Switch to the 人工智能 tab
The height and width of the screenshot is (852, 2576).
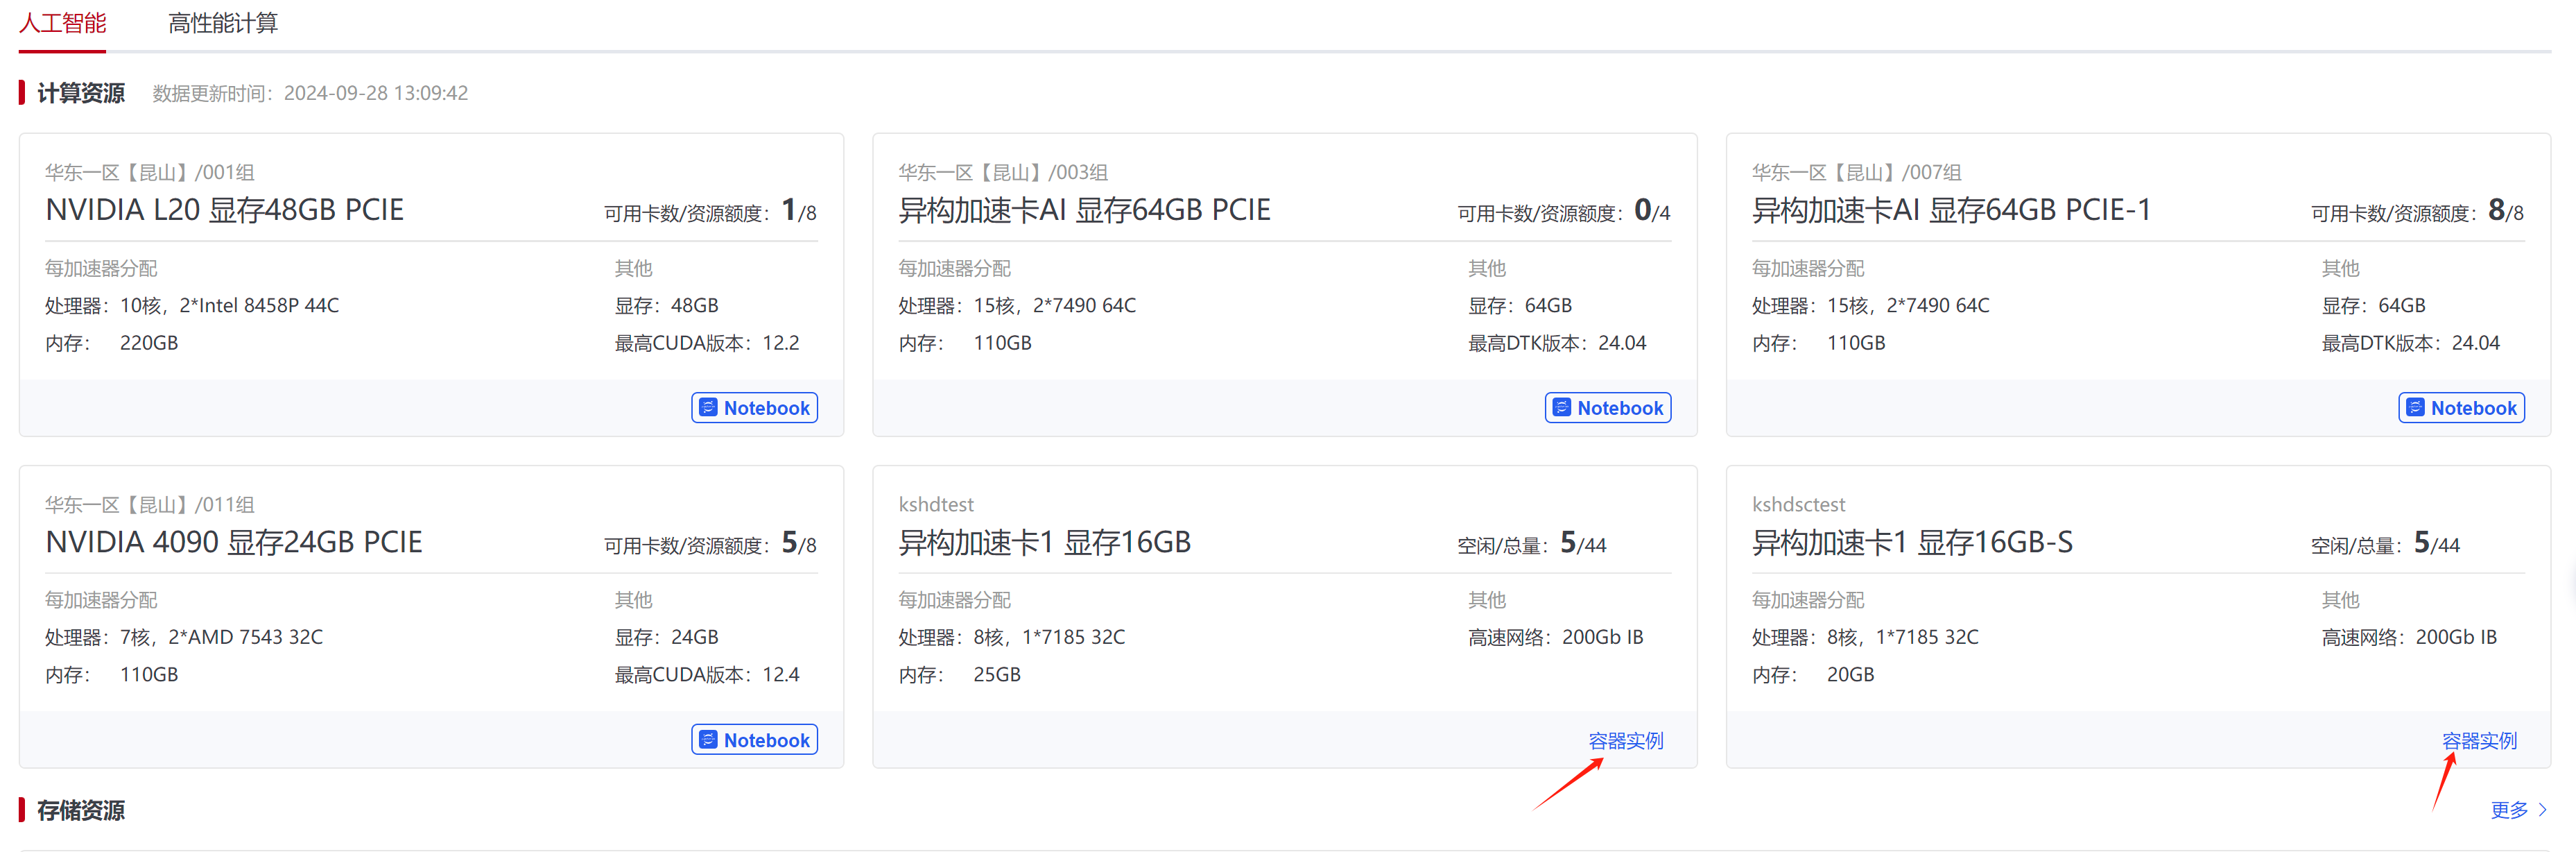(62, 23)
